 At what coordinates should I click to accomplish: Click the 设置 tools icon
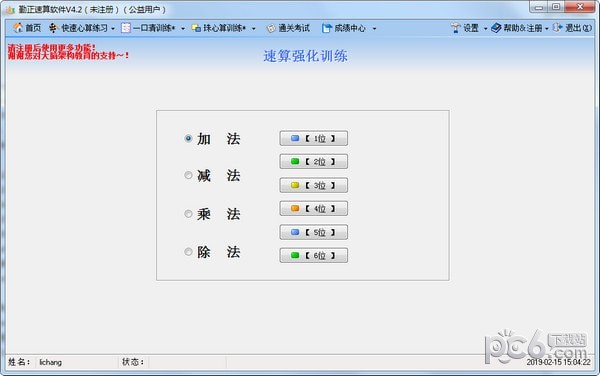(x=455, y=28)
